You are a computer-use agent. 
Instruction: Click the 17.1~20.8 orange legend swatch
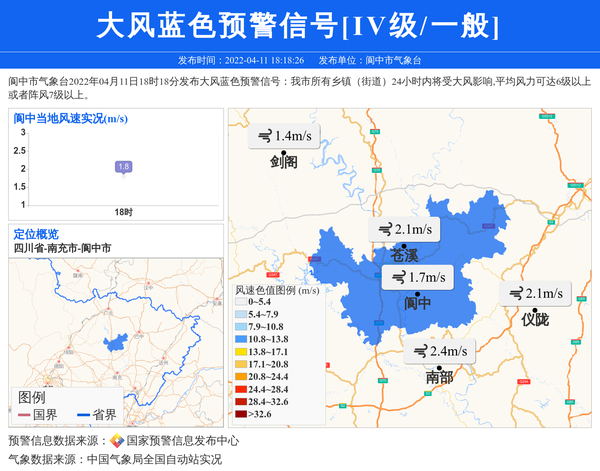(240, 364)
